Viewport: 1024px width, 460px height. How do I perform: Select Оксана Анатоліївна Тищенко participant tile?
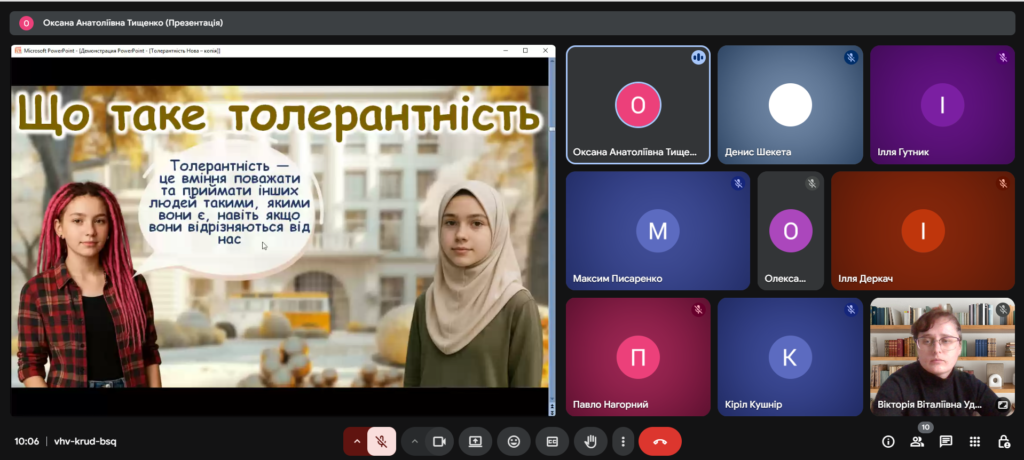coord(638,105)
